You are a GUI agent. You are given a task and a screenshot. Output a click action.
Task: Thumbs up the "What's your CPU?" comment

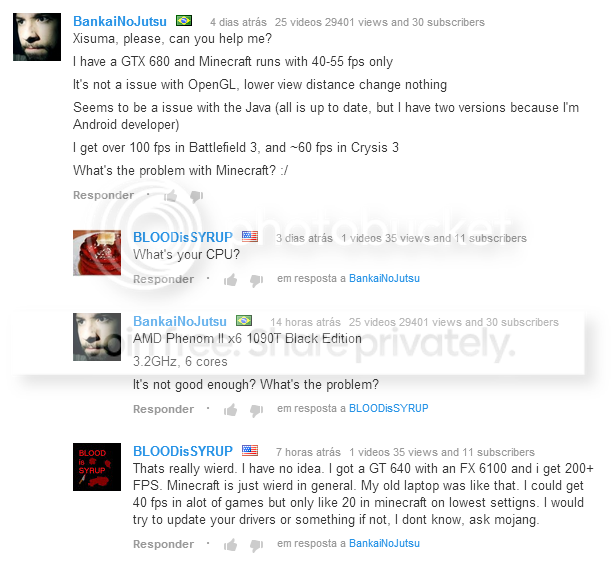[x=231, y=280]
